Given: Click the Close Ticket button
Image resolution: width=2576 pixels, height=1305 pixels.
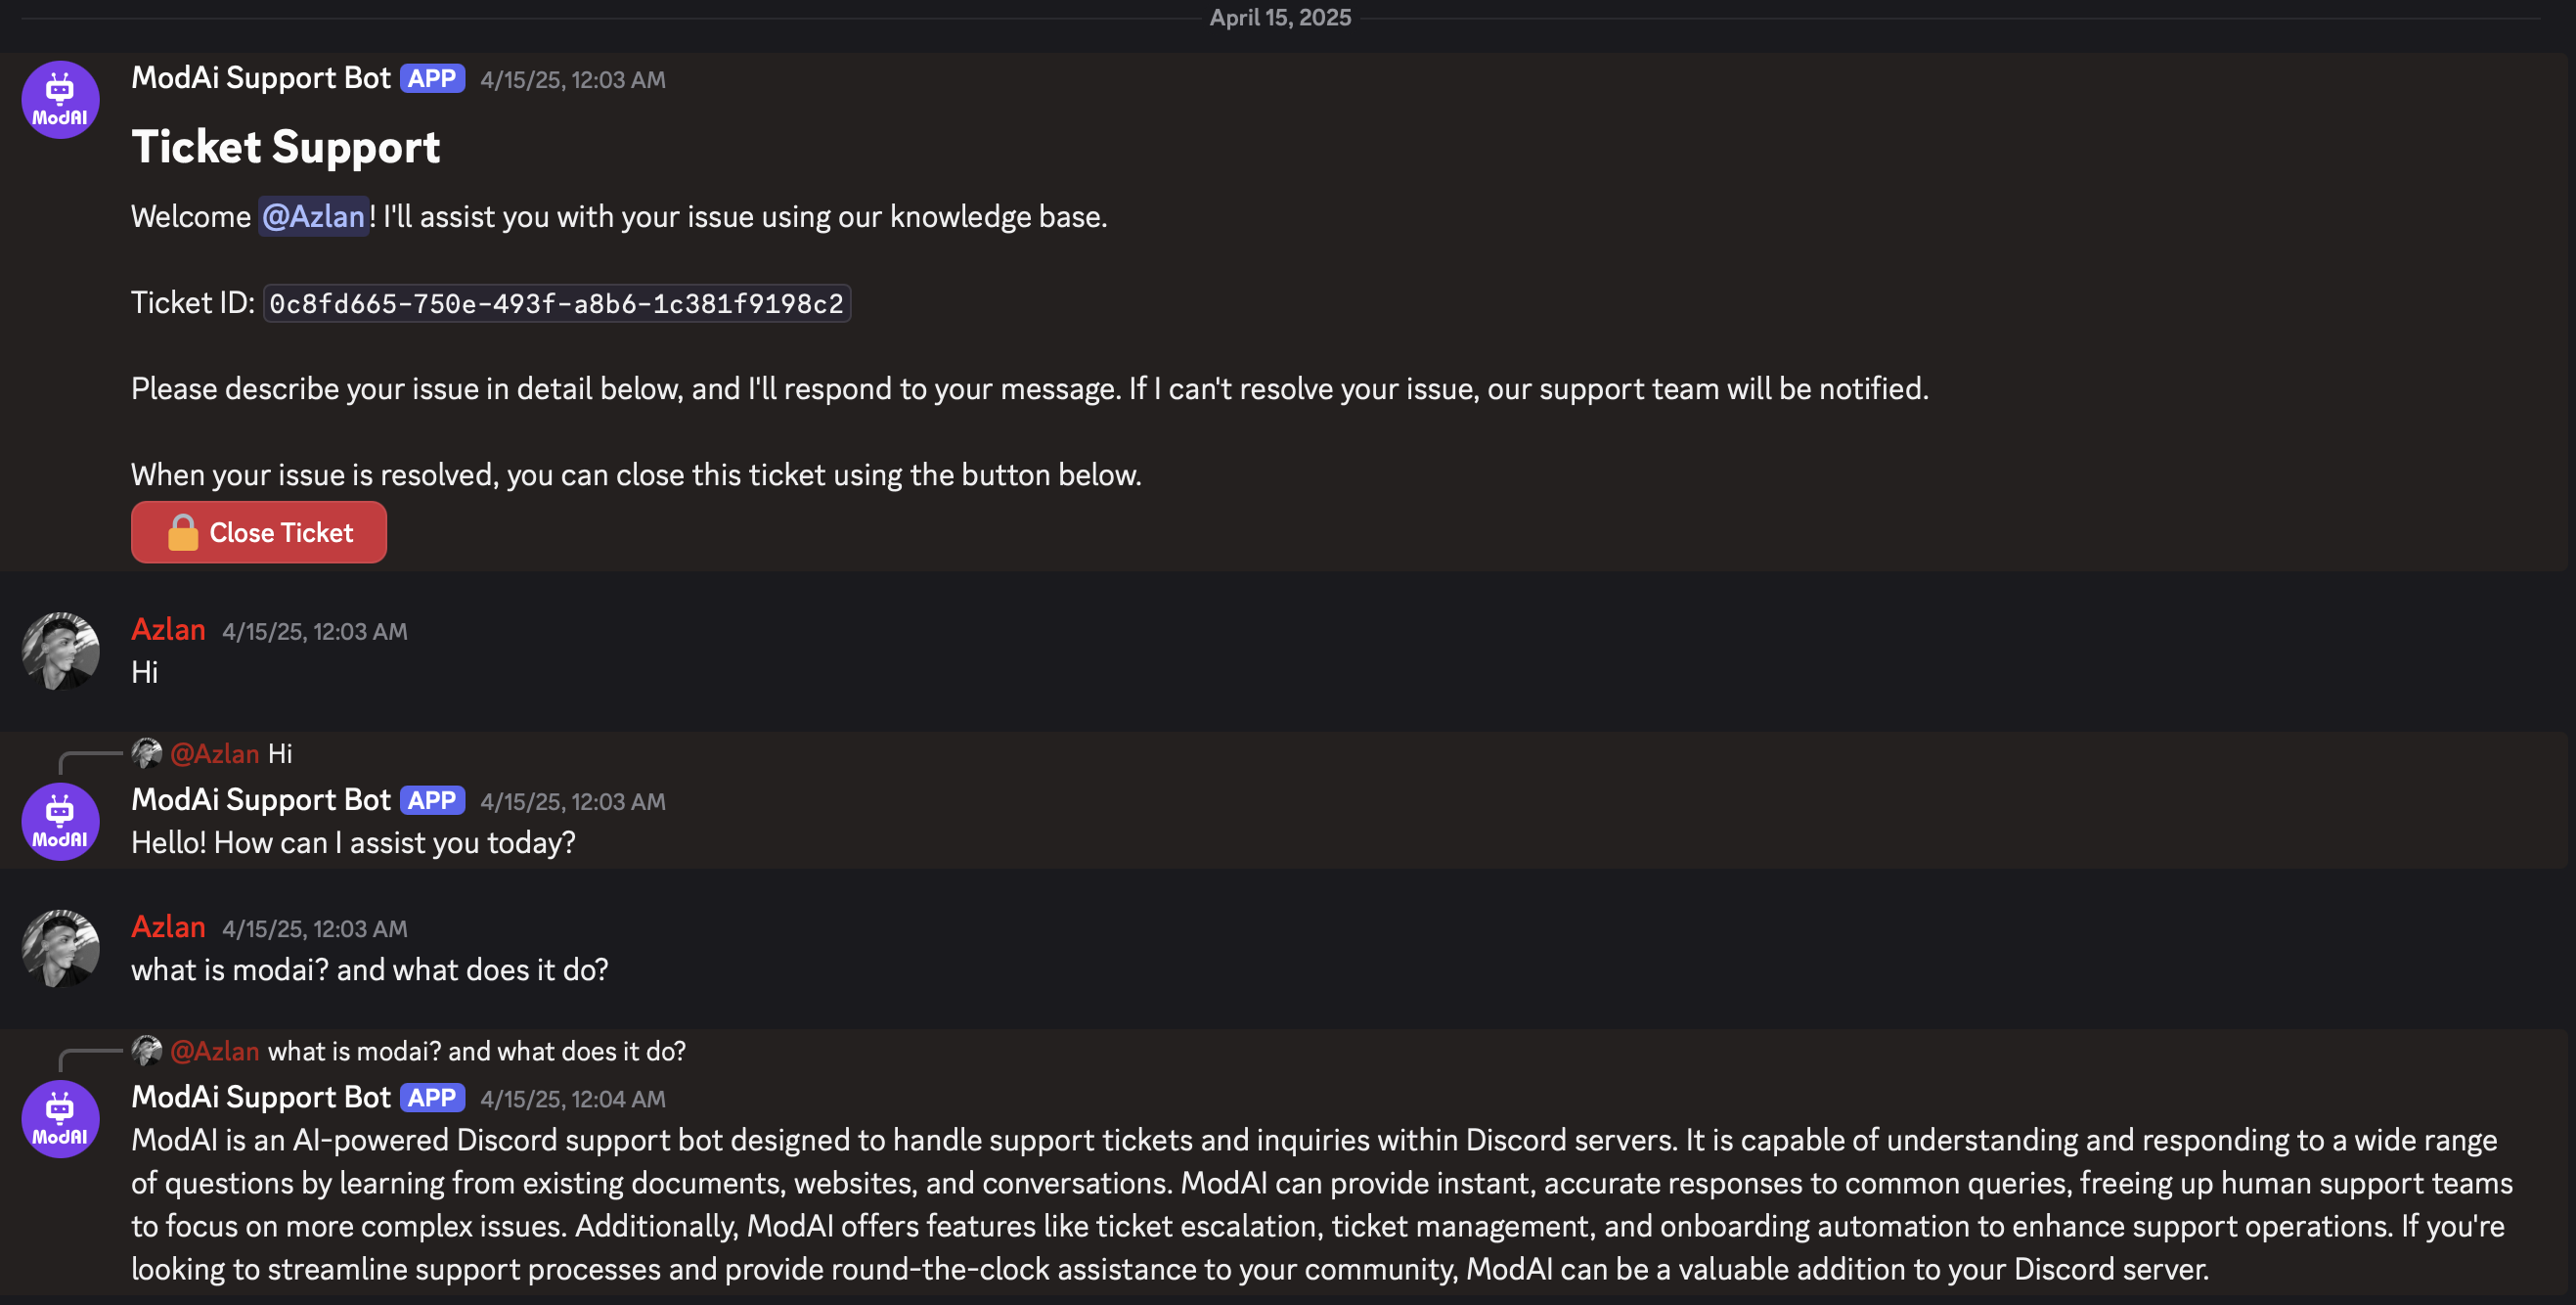Looking at the screenshot, I should tap(259, 533).
